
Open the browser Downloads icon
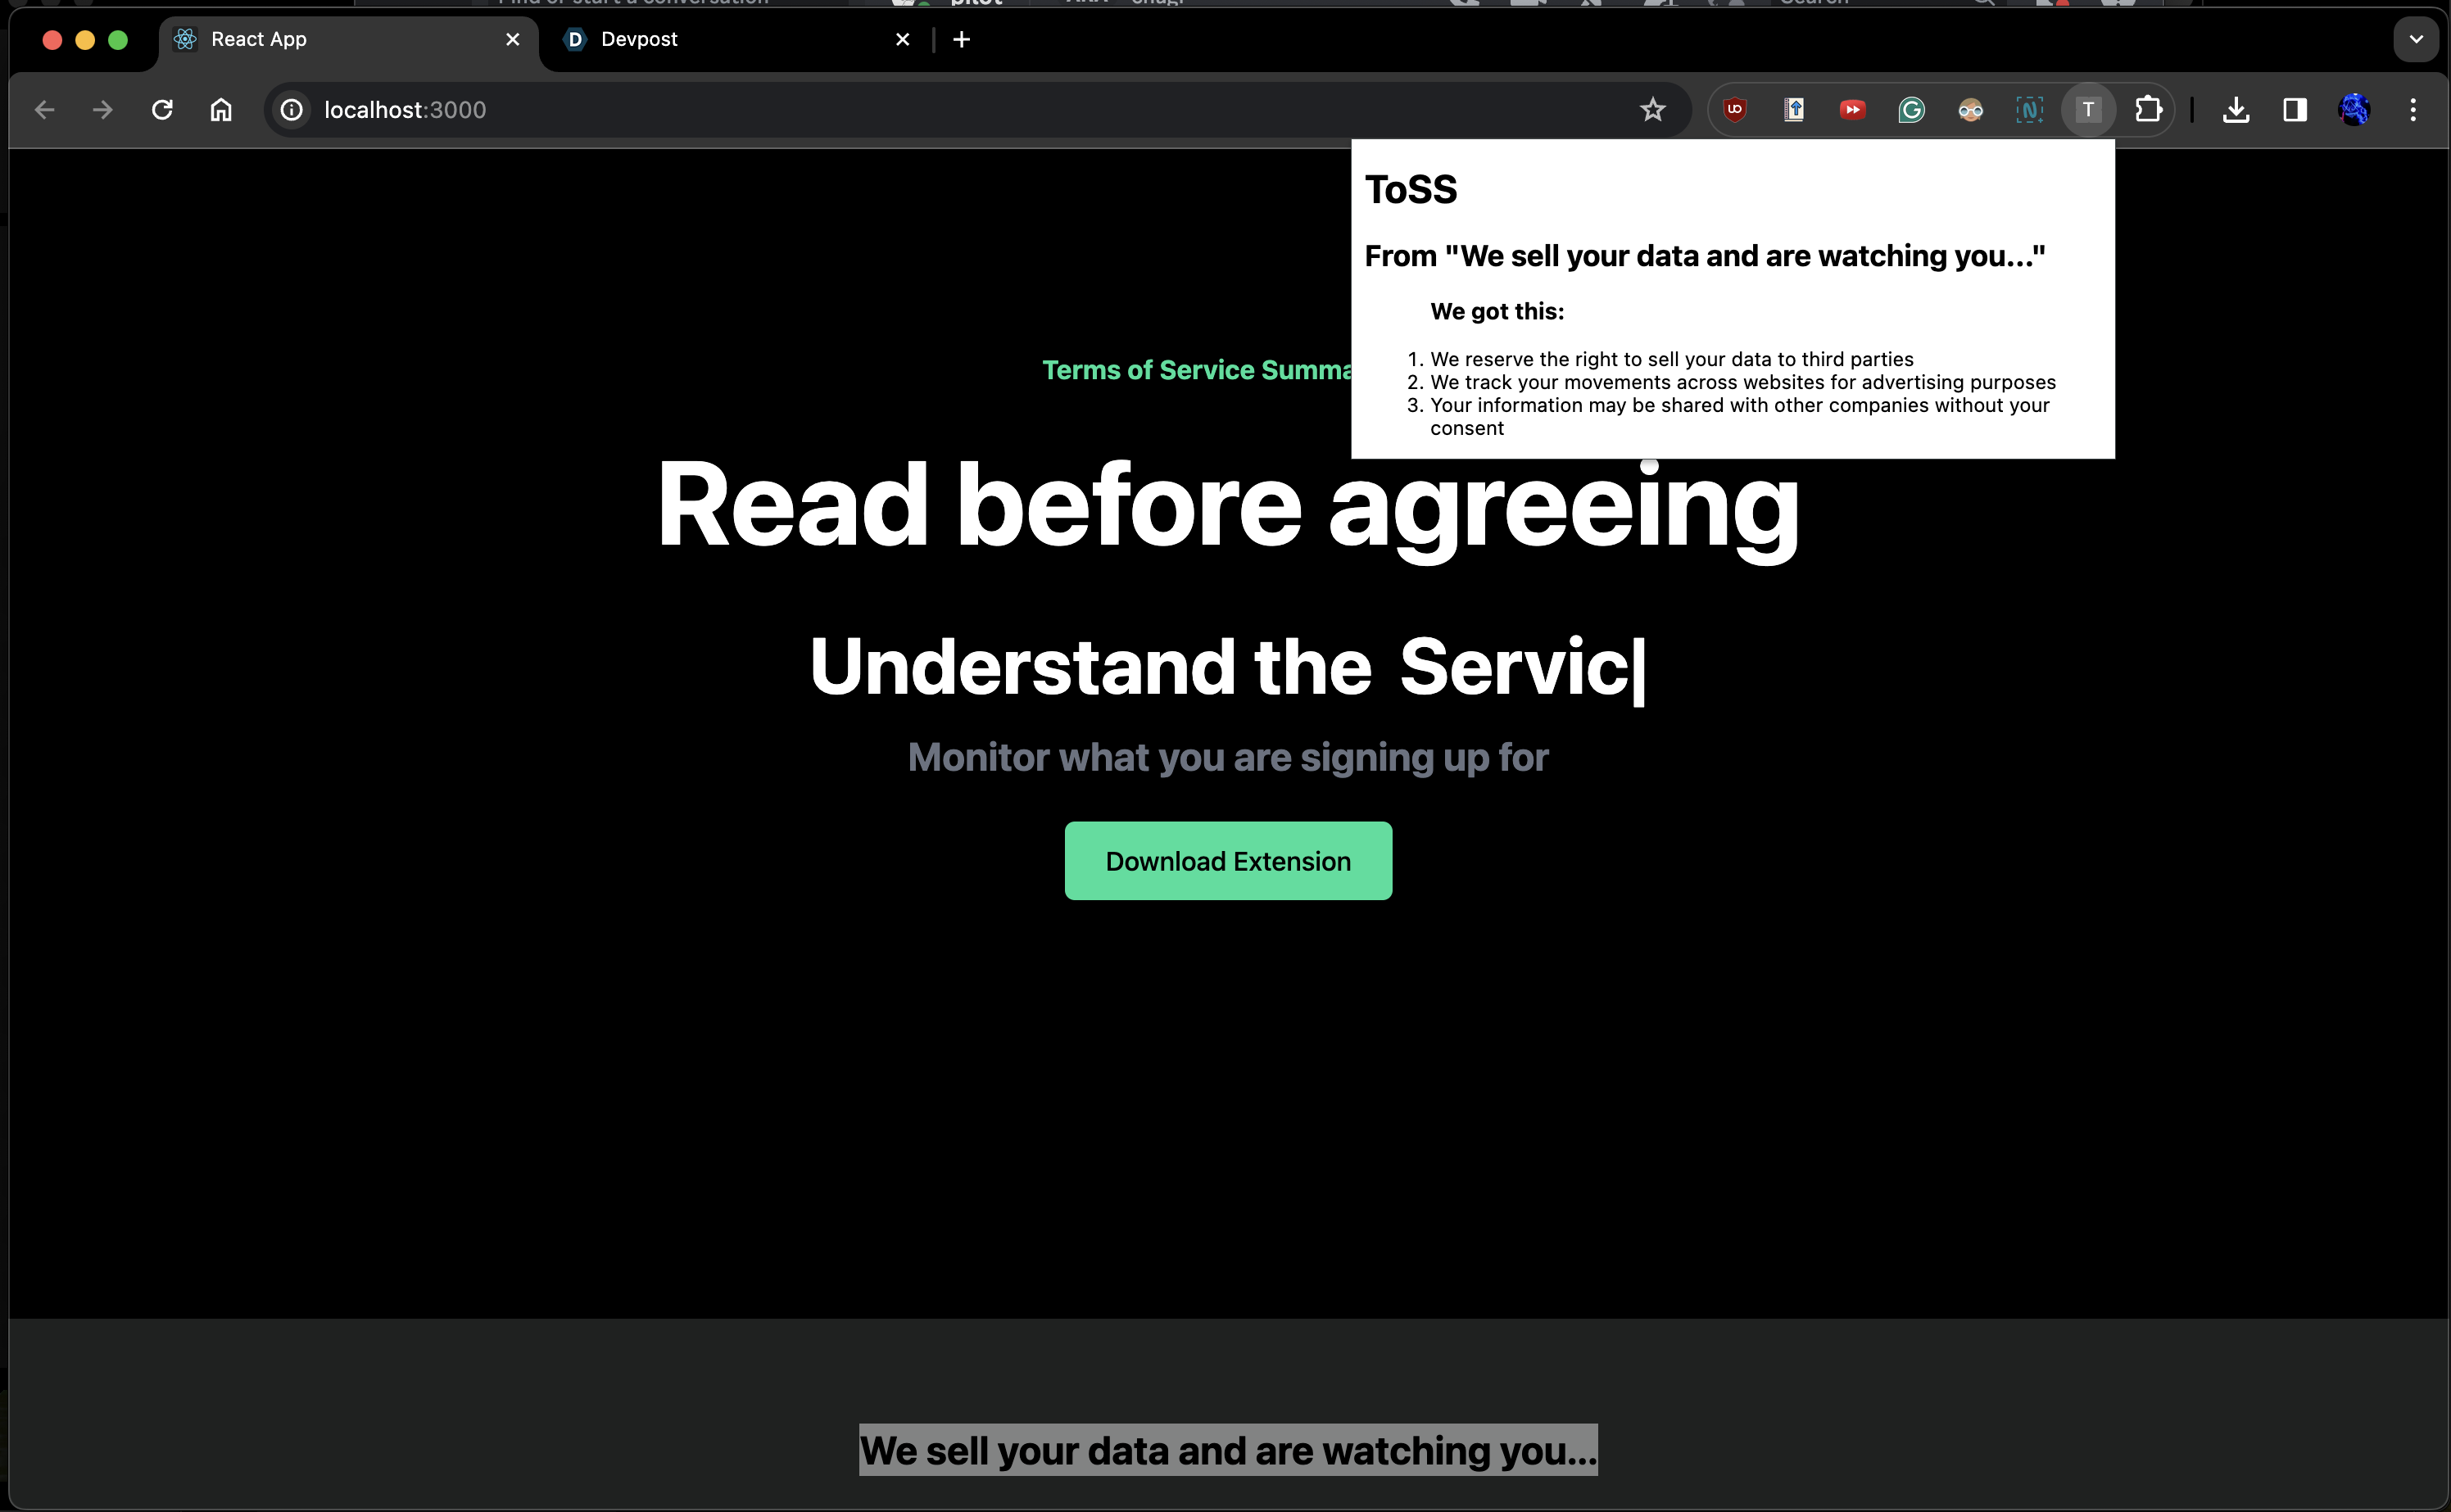tap(2236, 110)
